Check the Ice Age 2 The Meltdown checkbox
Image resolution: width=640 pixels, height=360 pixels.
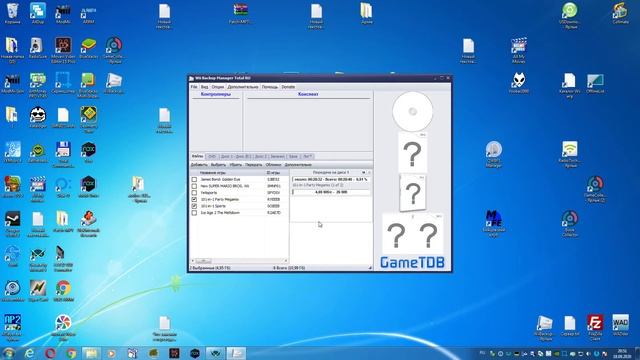pos(194,213)
